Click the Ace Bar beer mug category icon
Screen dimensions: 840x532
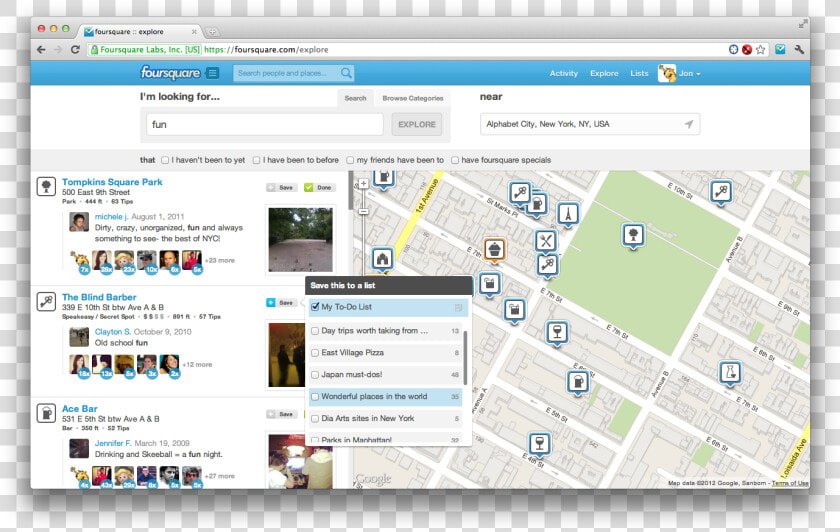pos(46,413)
